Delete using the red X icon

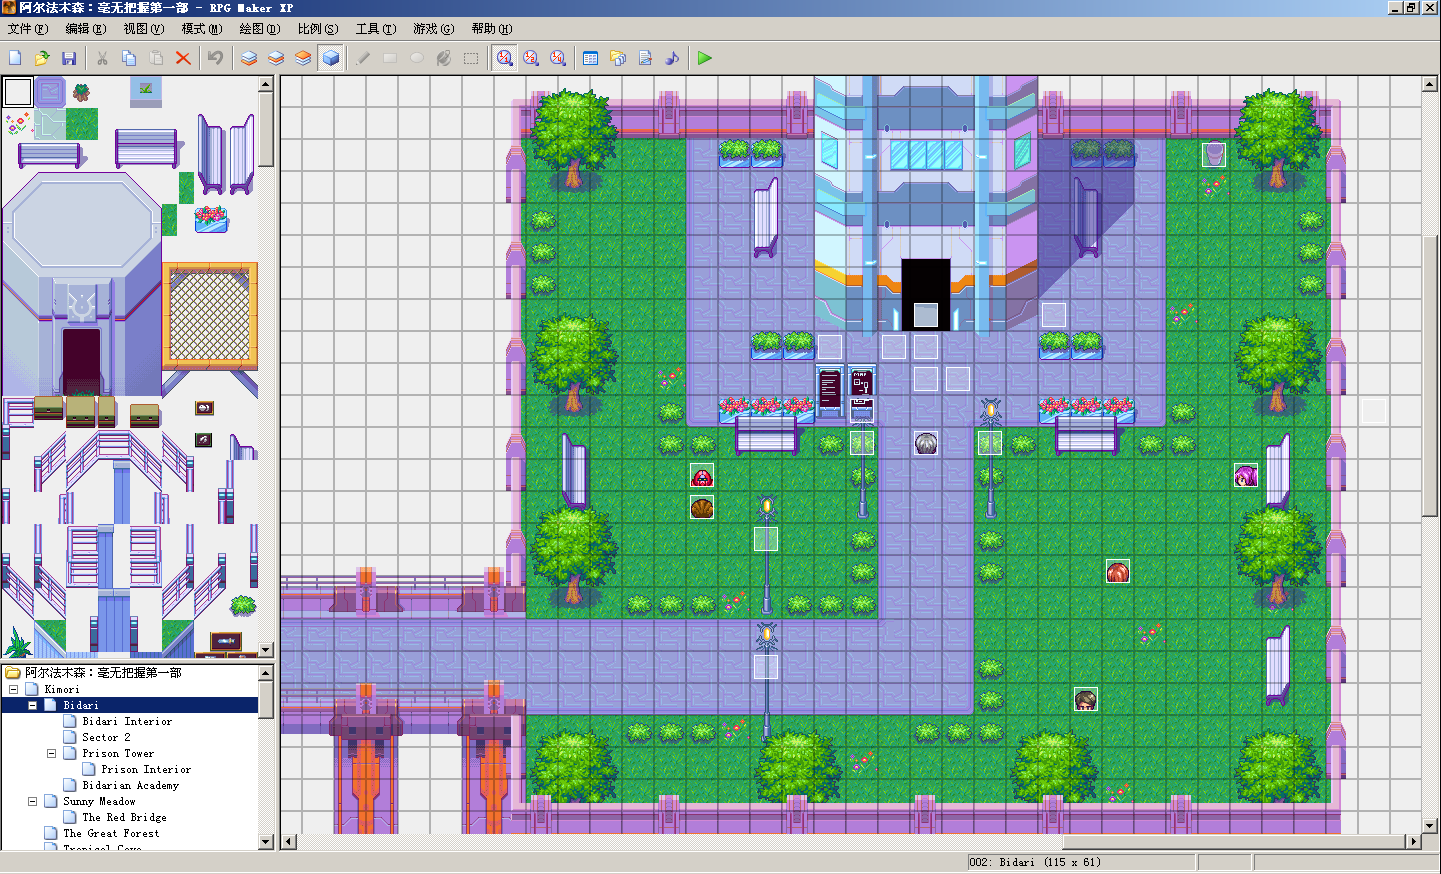183,58
